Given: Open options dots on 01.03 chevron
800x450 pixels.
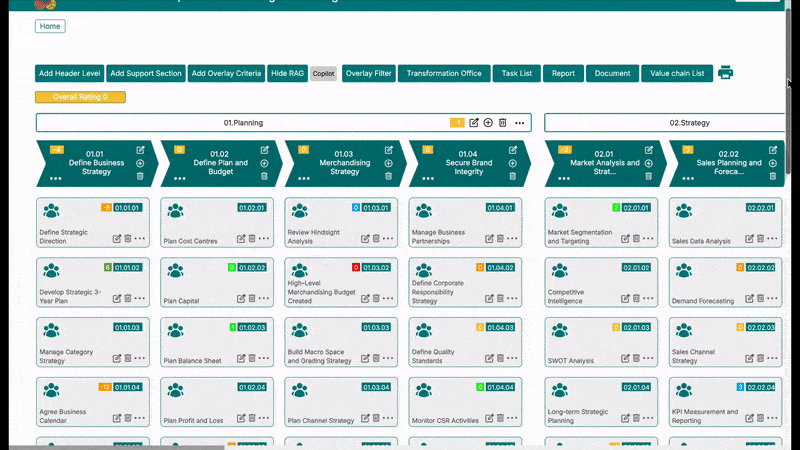Looking at the screenshot, I should point(304,179).
